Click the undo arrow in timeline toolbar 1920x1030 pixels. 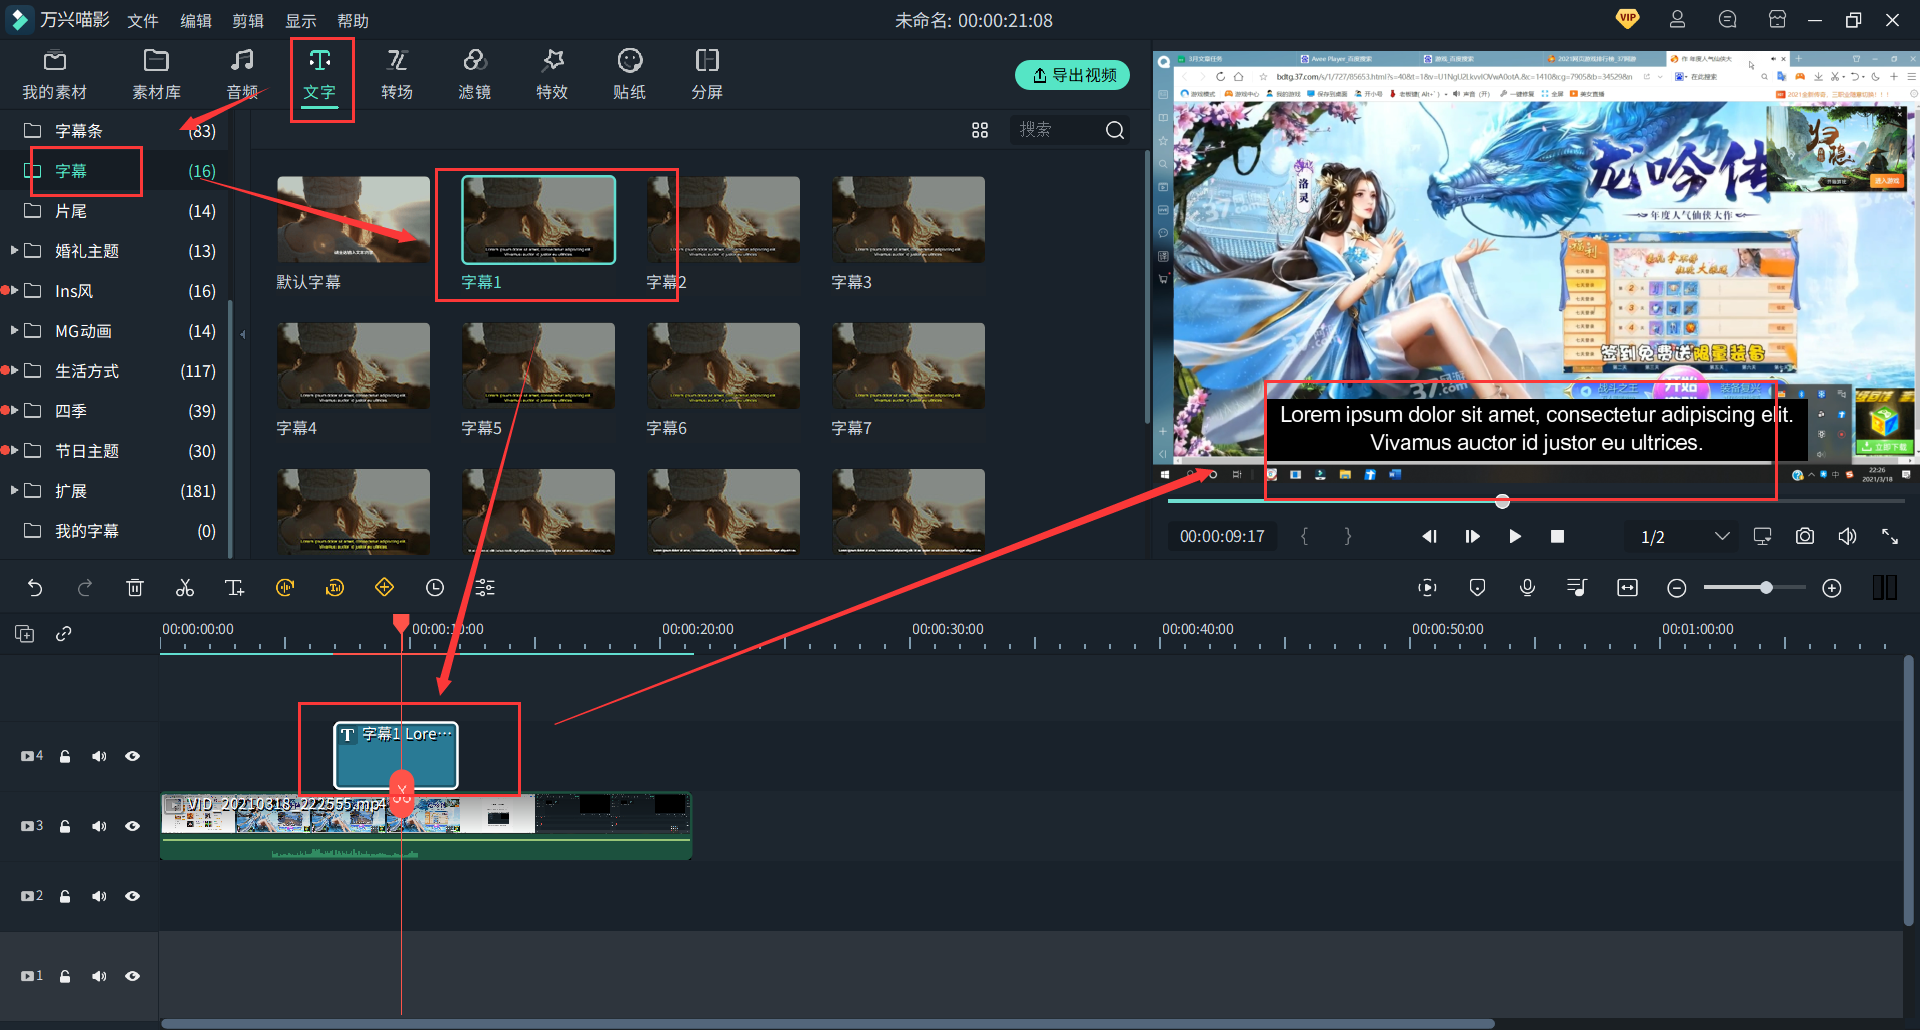35,588
